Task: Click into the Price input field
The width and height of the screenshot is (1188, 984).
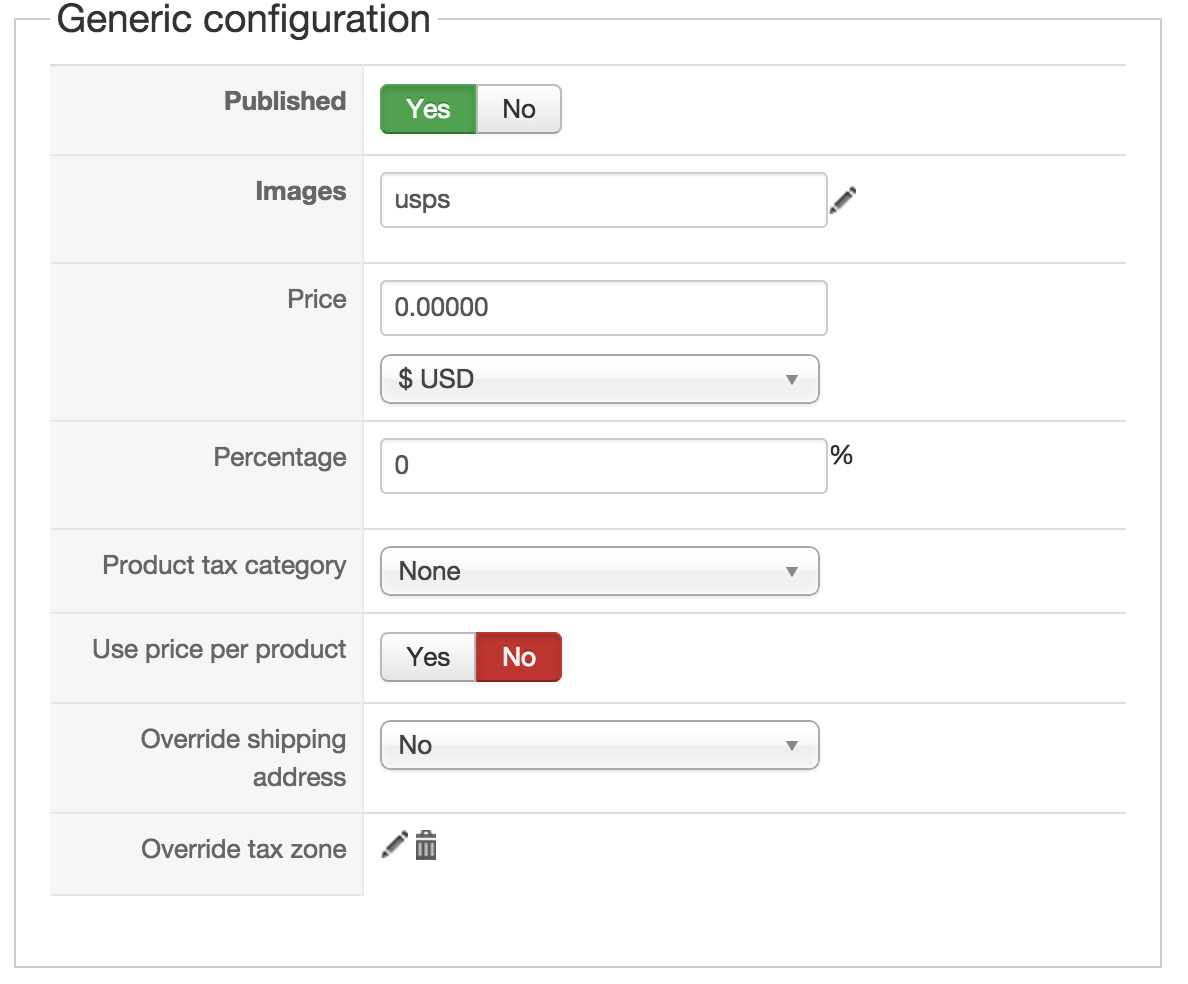Action: point(603,308)
